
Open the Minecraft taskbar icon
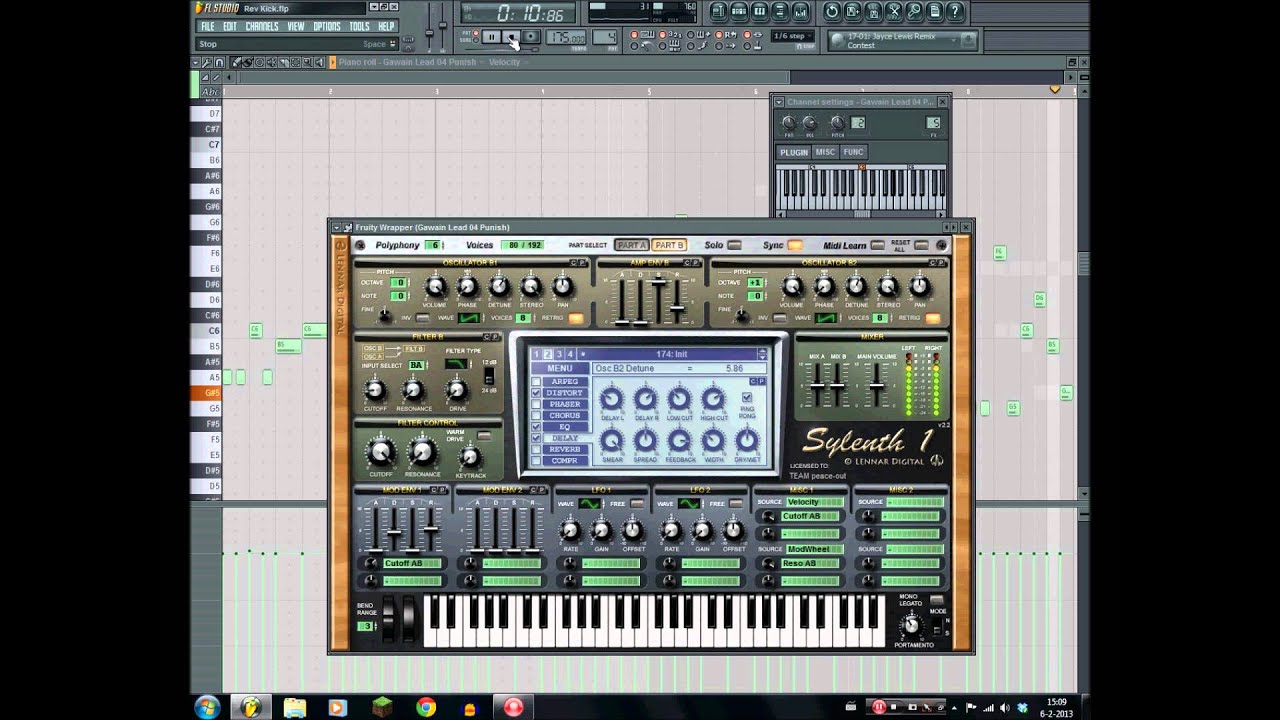[x=382, y=707]
